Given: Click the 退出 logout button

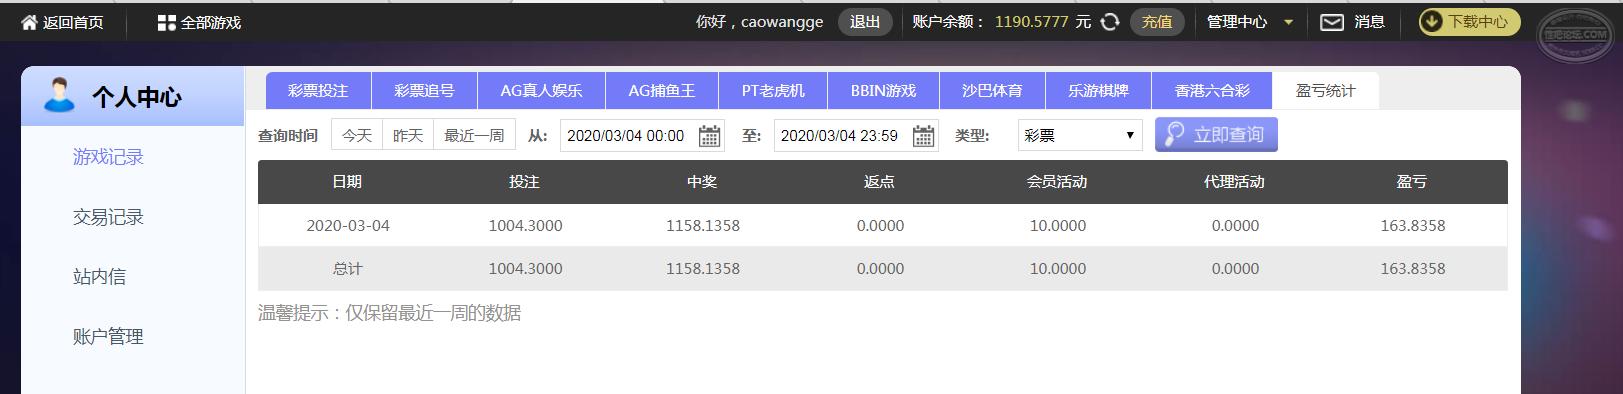Looking at the screenshot, I should [x=865, y=22].
